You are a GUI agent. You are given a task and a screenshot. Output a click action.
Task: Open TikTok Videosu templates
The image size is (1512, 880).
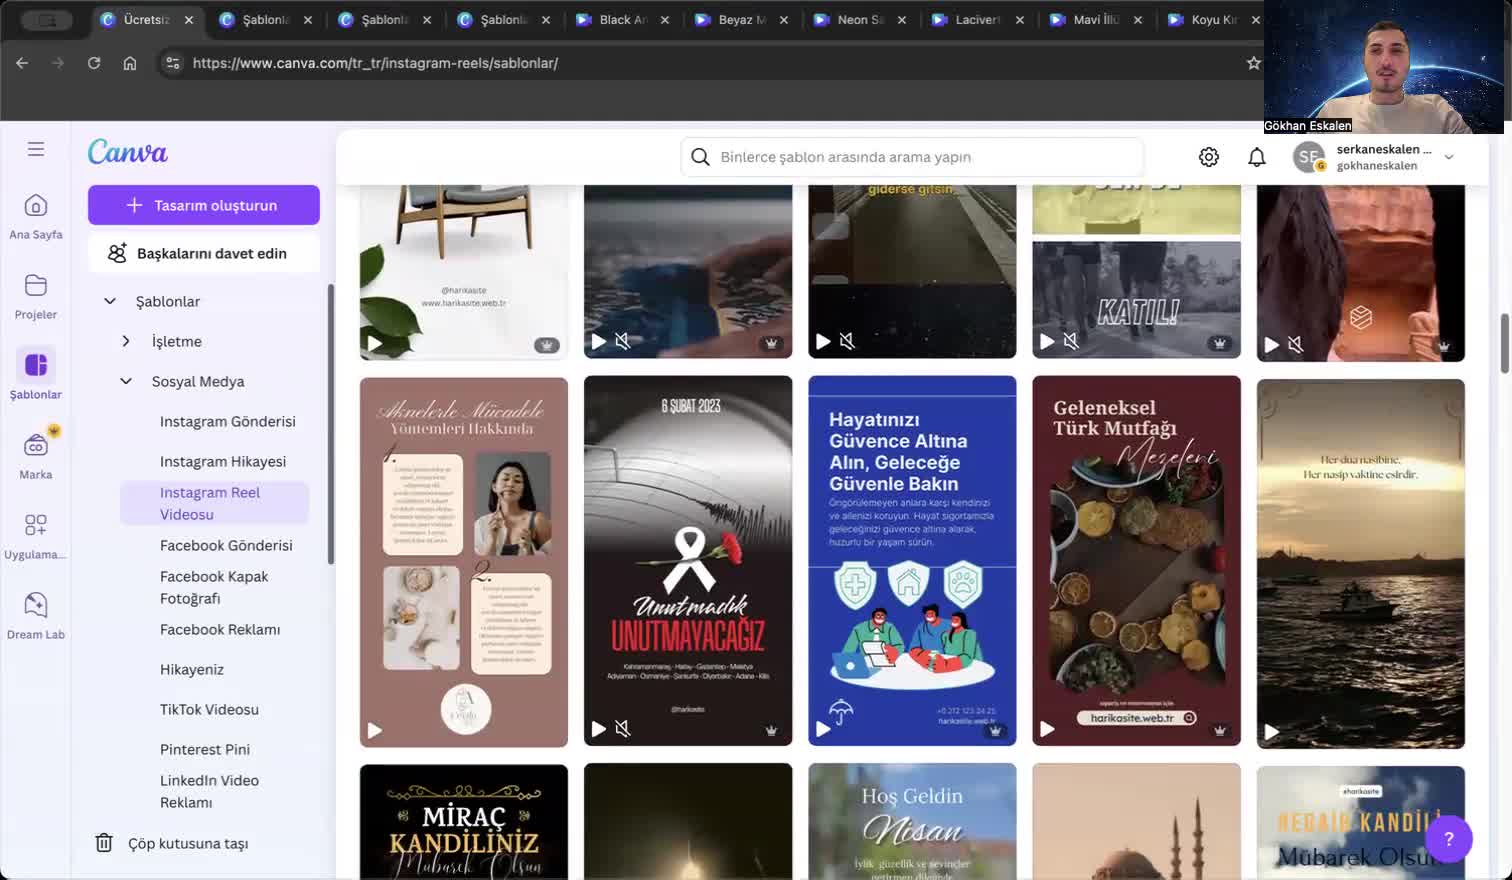click(209, 709)
